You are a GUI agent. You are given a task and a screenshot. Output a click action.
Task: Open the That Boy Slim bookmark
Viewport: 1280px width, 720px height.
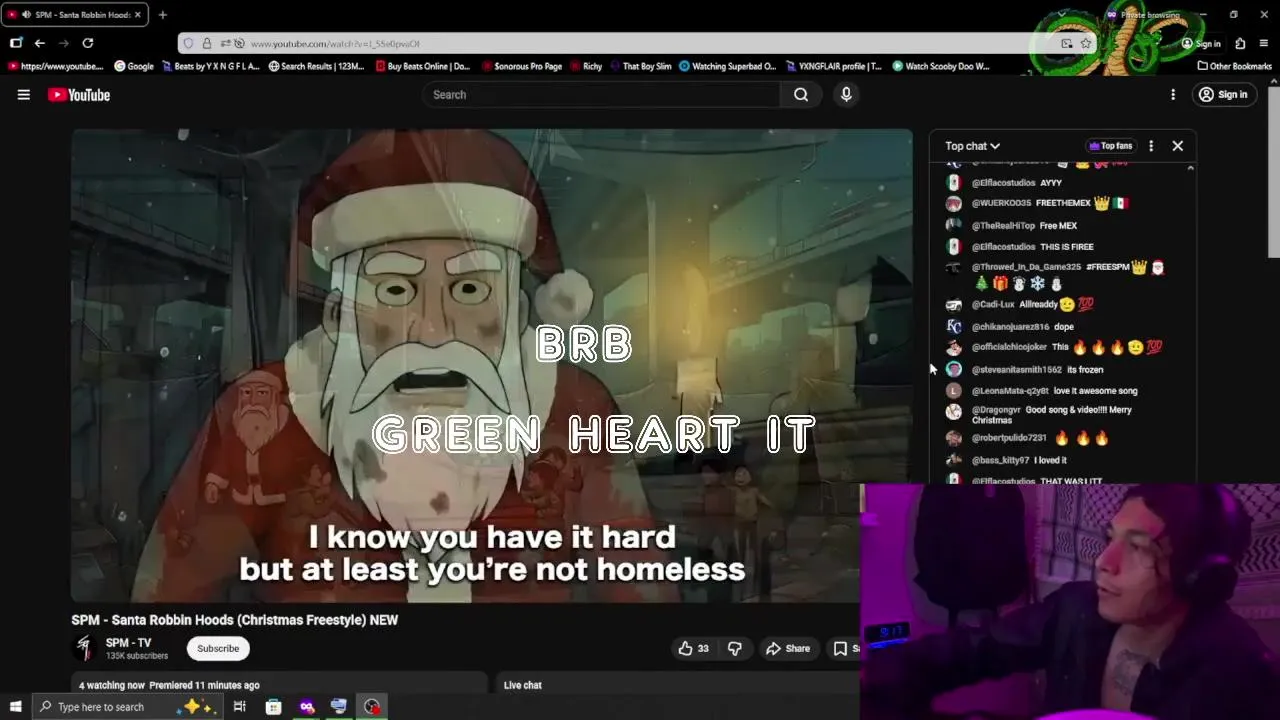(641, 66)
